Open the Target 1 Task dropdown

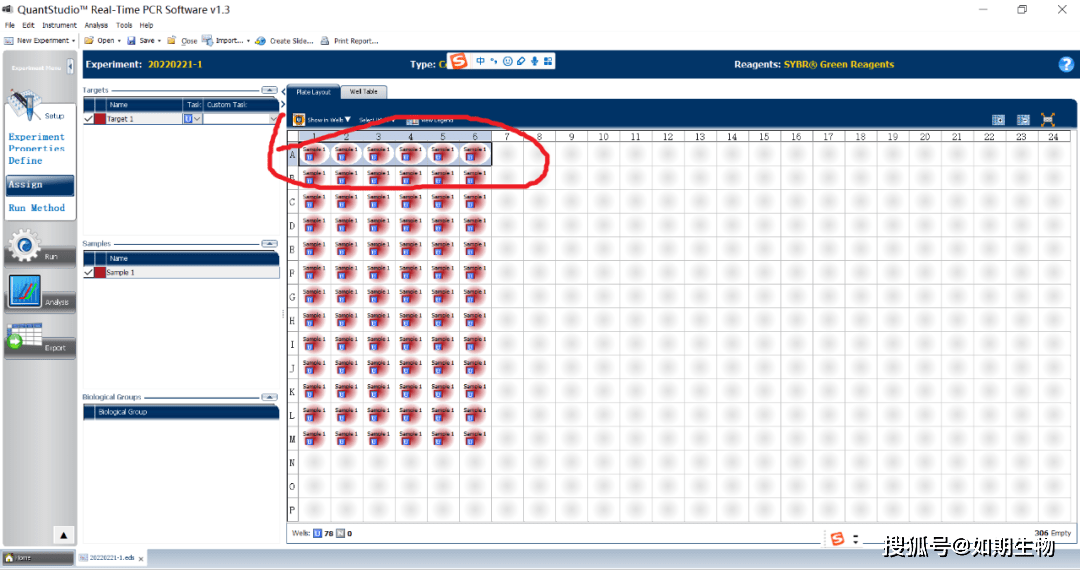[x=197, y=119]
